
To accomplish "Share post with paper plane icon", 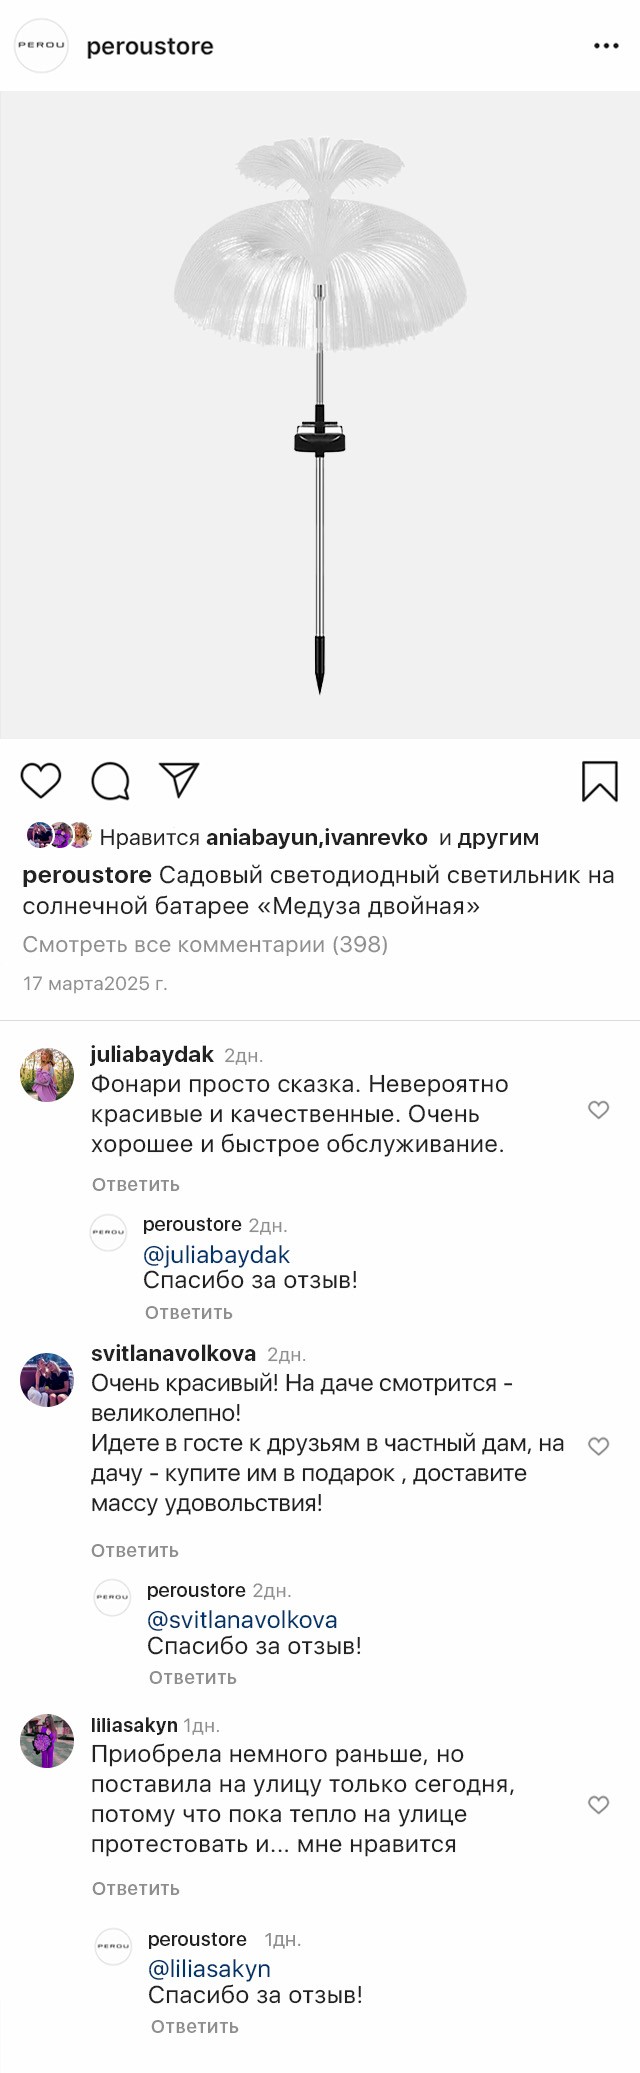I will tap(180, 780).
